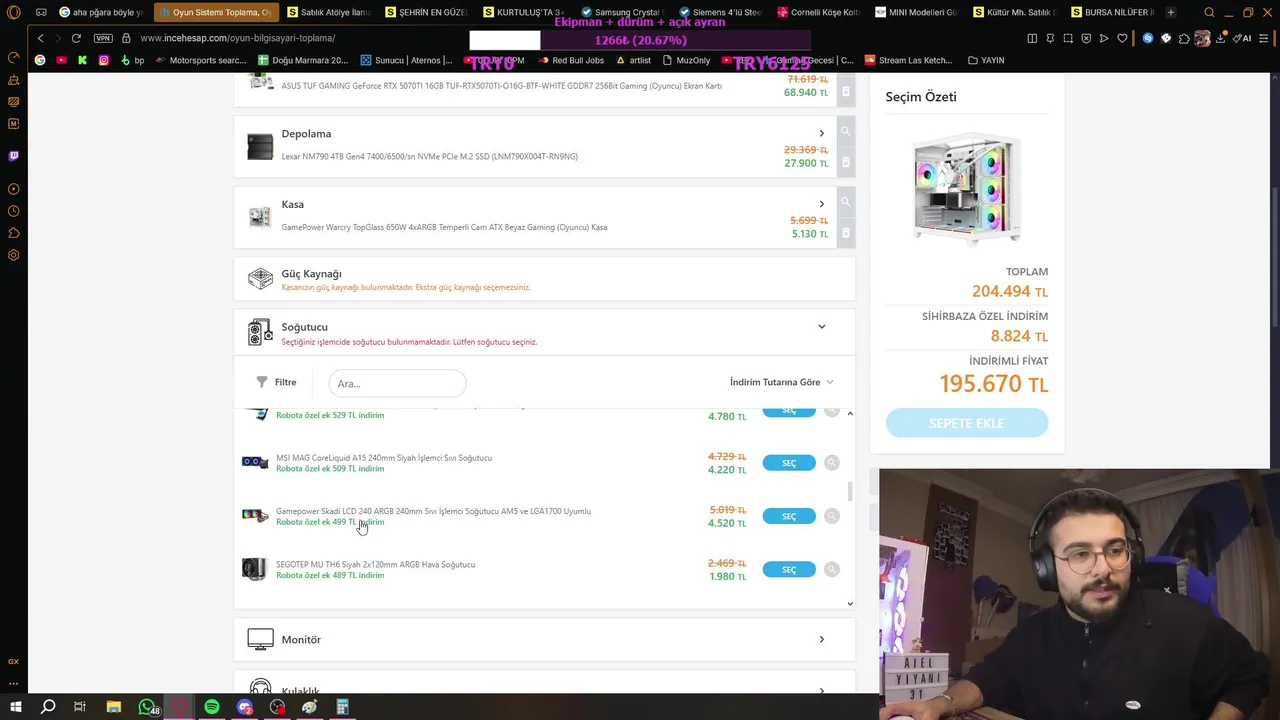This screenshot has height=720, width=1280.
Task: Open WhatsApp from the taskbar
Action: click(147, 707)
